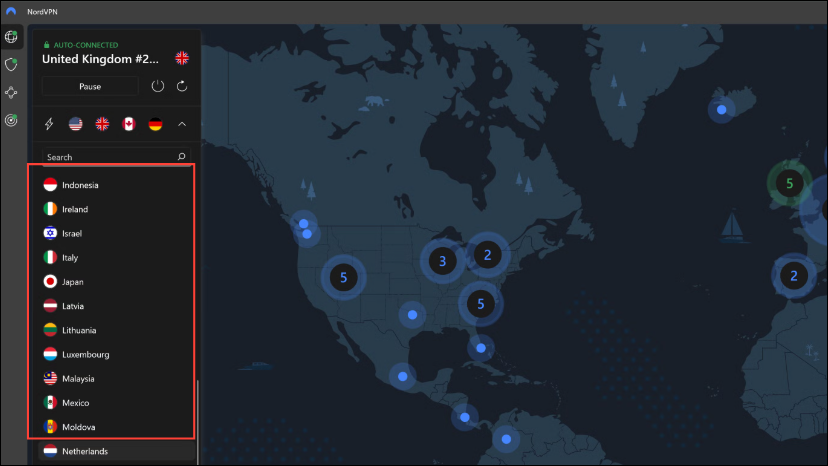This screenshot has width=828, height=466.
Task: Select Japan from the country list
Action: [74, 282]
